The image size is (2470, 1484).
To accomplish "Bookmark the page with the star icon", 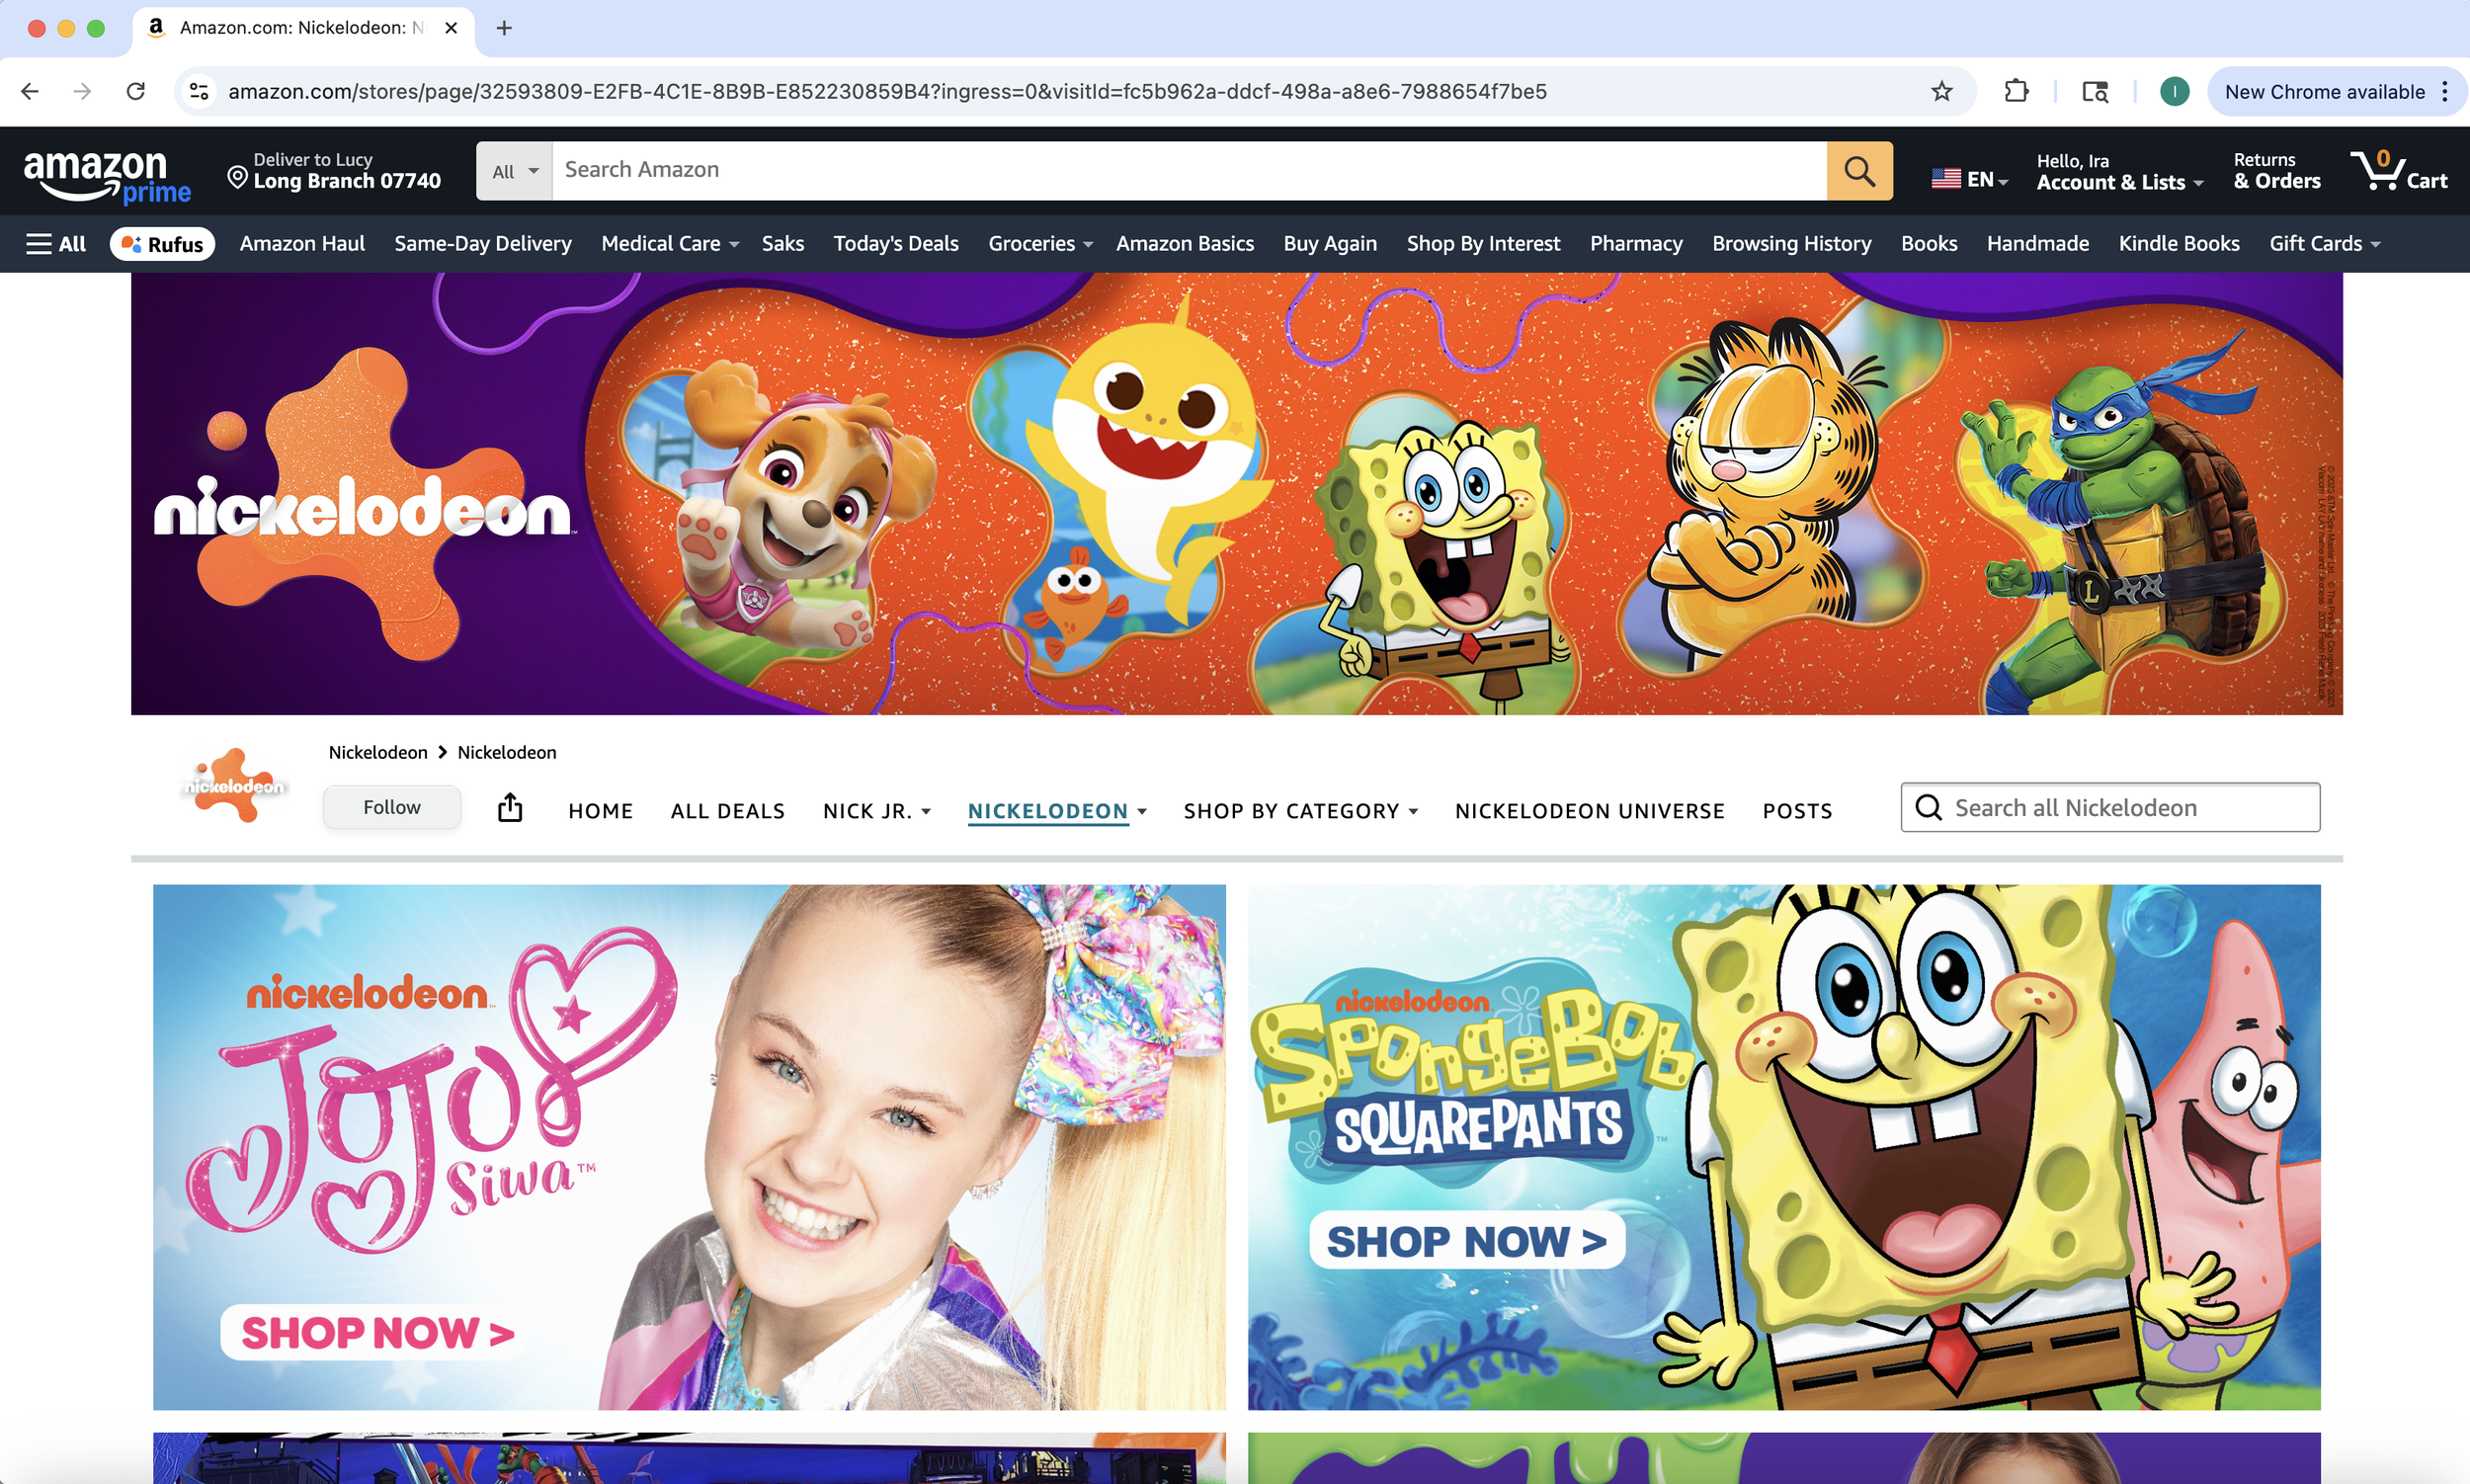I will click(x=1941, y=91).
